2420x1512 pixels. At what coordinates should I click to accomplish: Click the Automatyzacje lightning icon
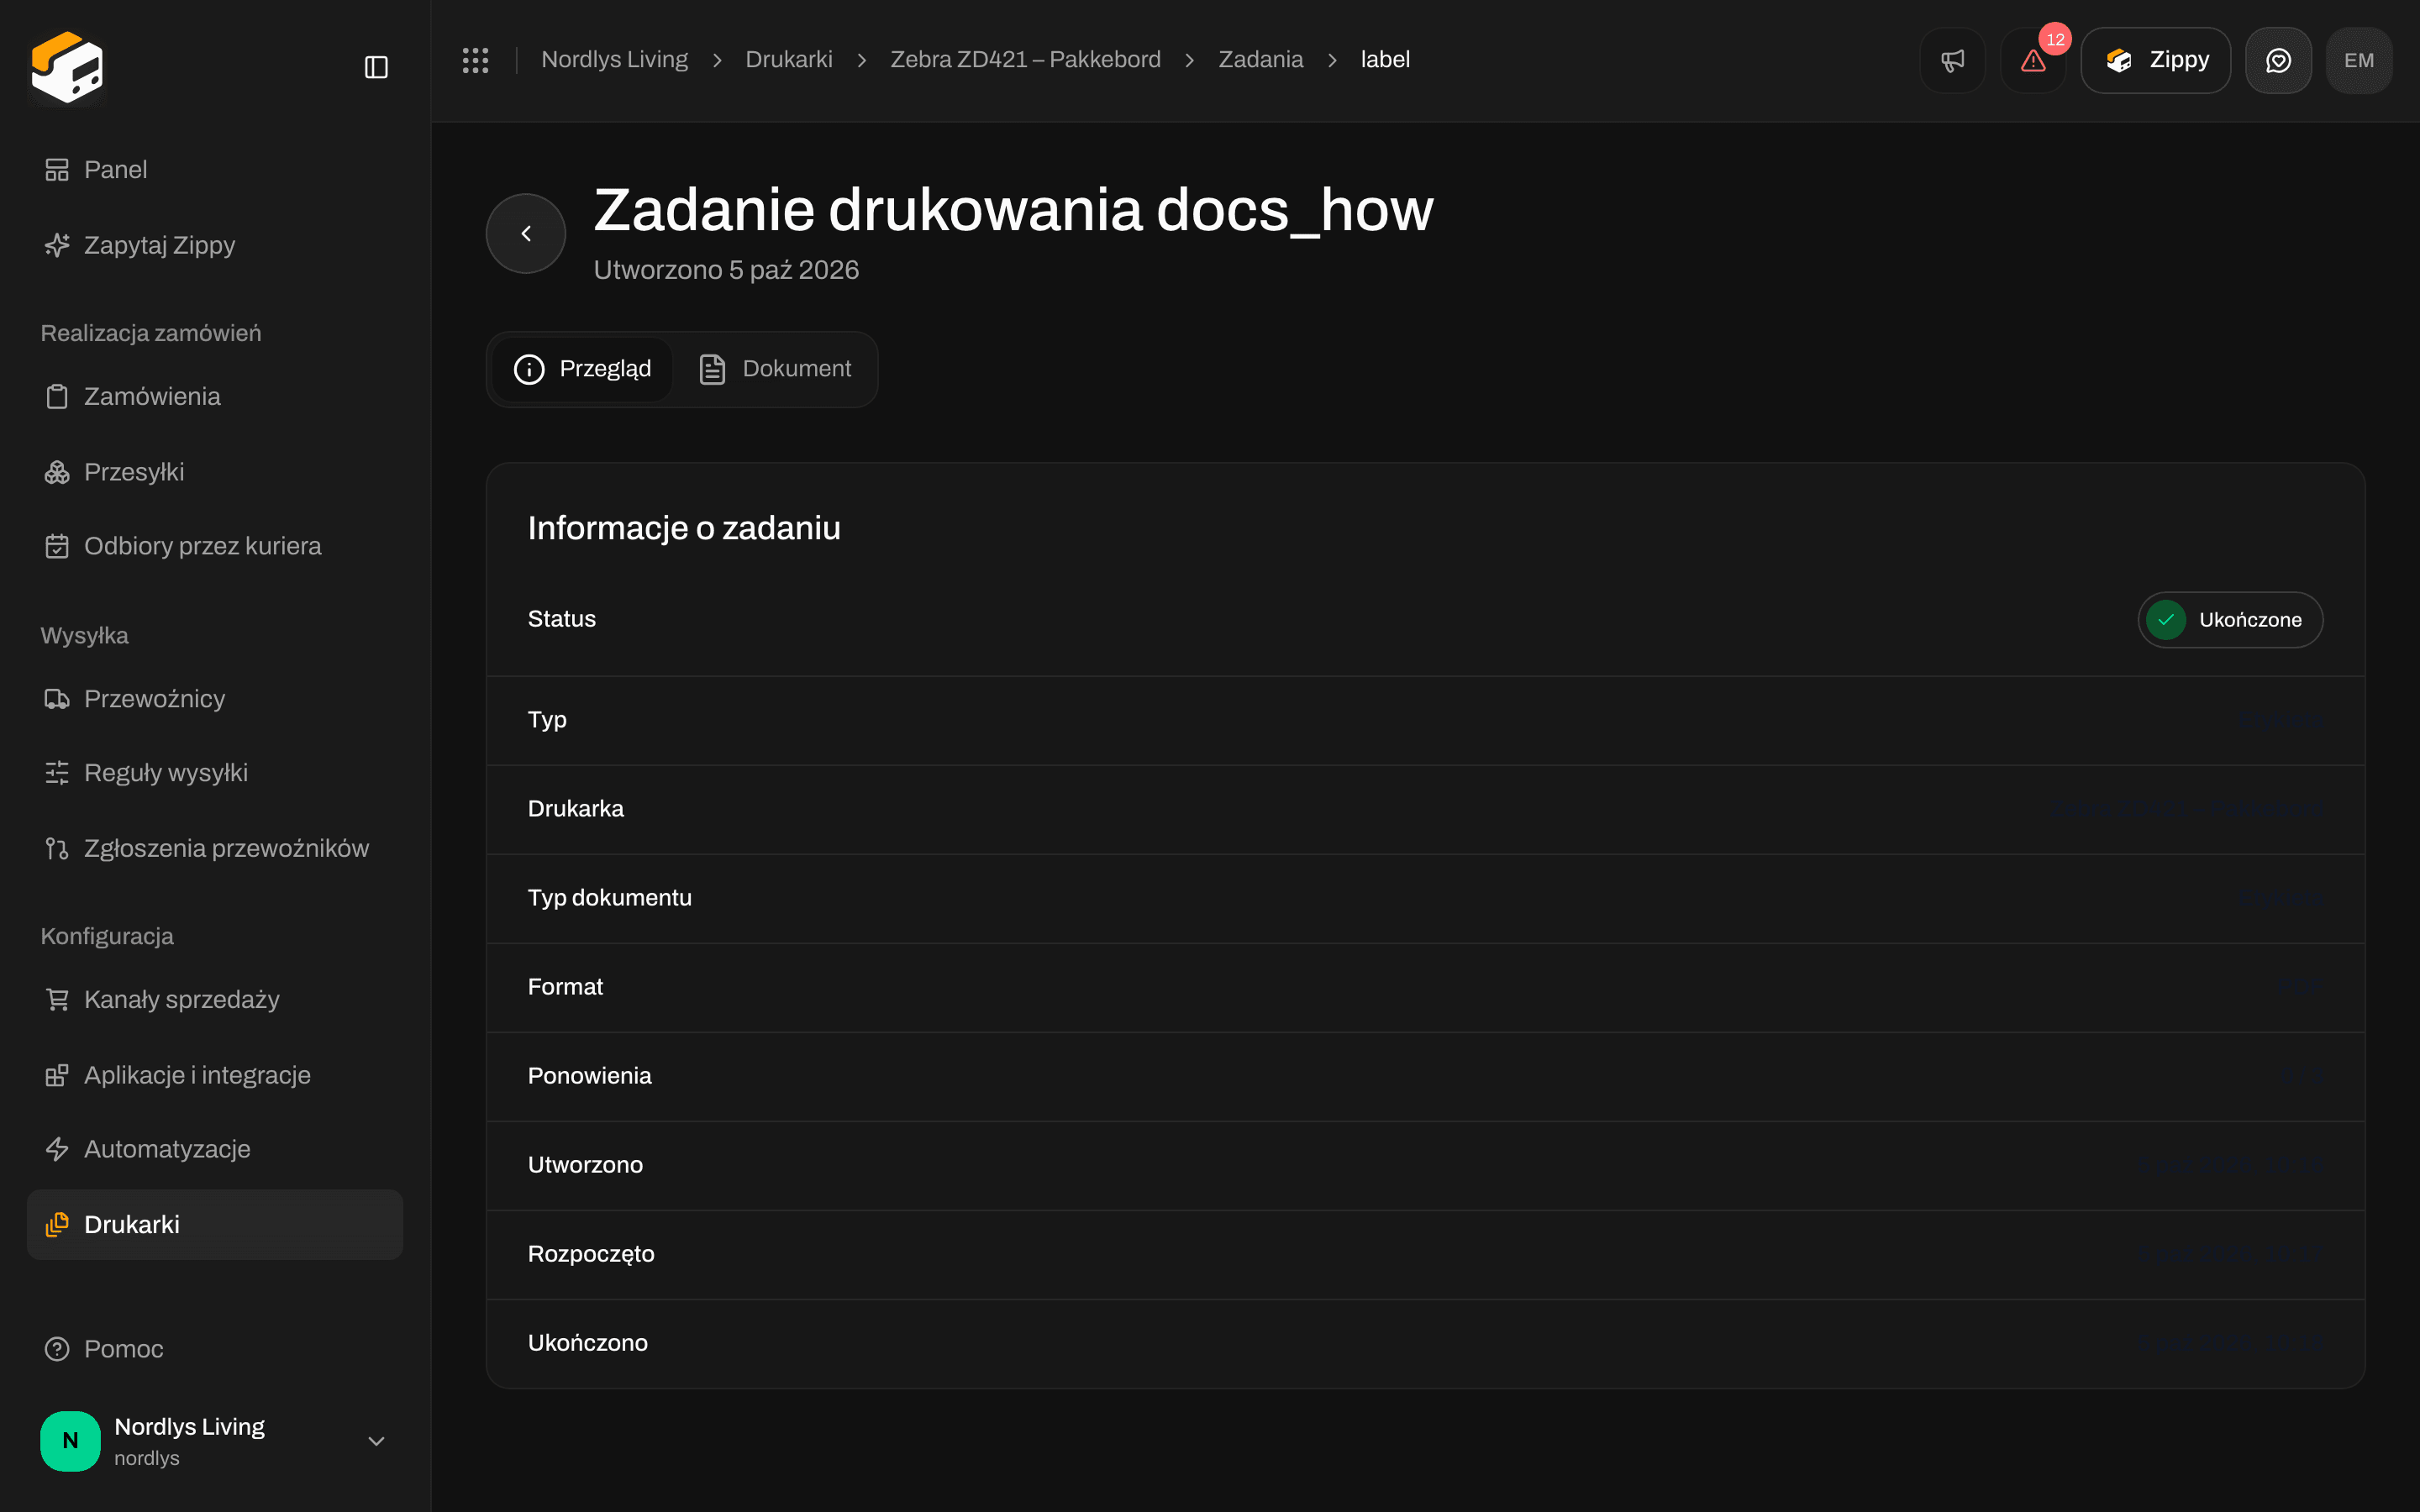tap(57, 1149)
